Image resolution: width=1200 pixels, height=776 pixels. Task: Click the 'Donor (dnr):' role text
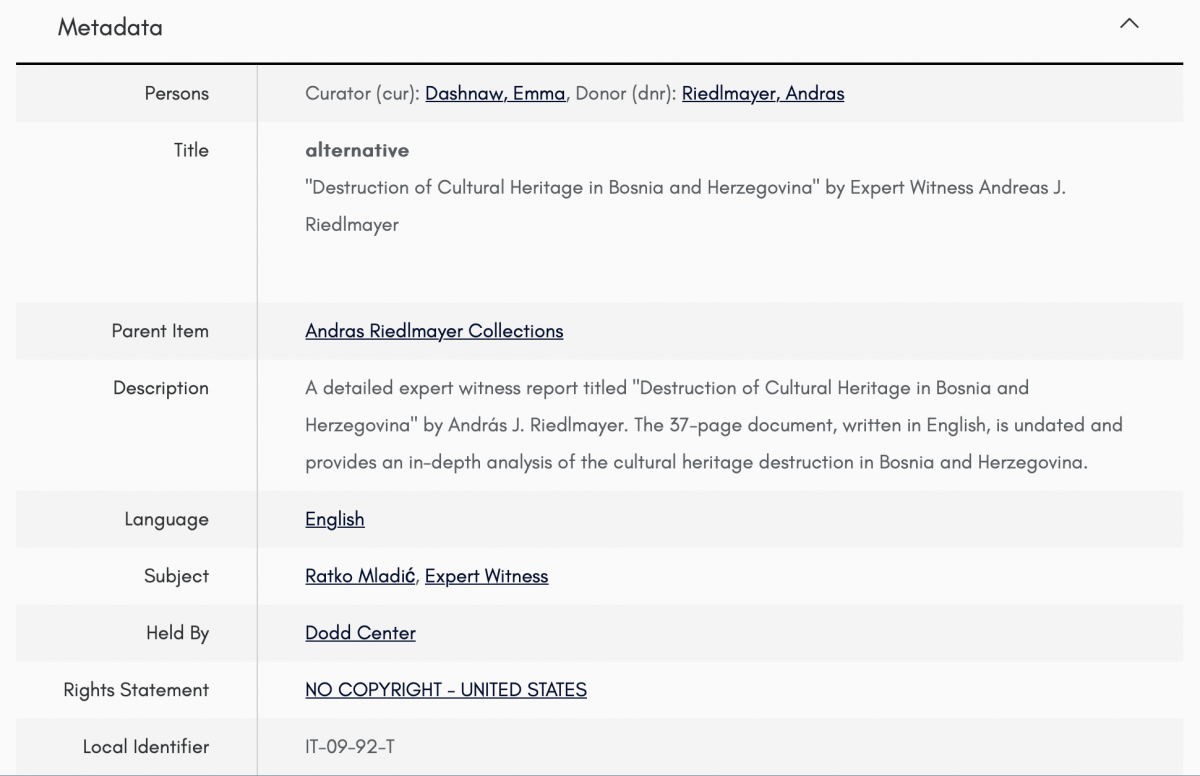627,94
